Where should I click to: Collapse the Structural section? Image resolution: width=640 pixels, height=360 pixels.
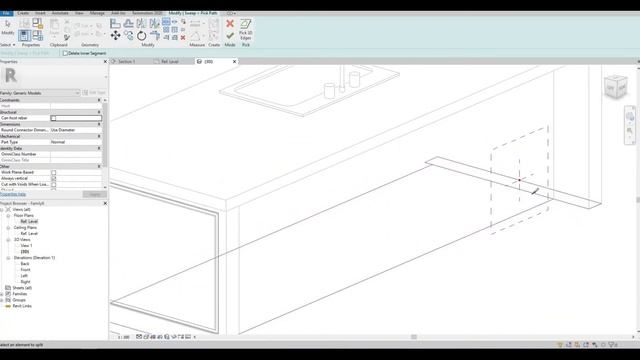[99, 112]
